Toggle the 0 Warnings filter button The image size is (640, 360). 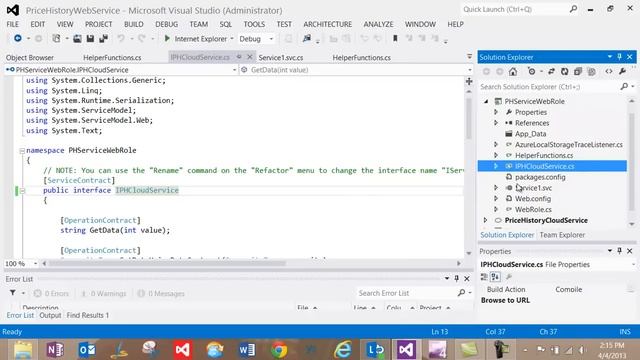click(104, 293)
